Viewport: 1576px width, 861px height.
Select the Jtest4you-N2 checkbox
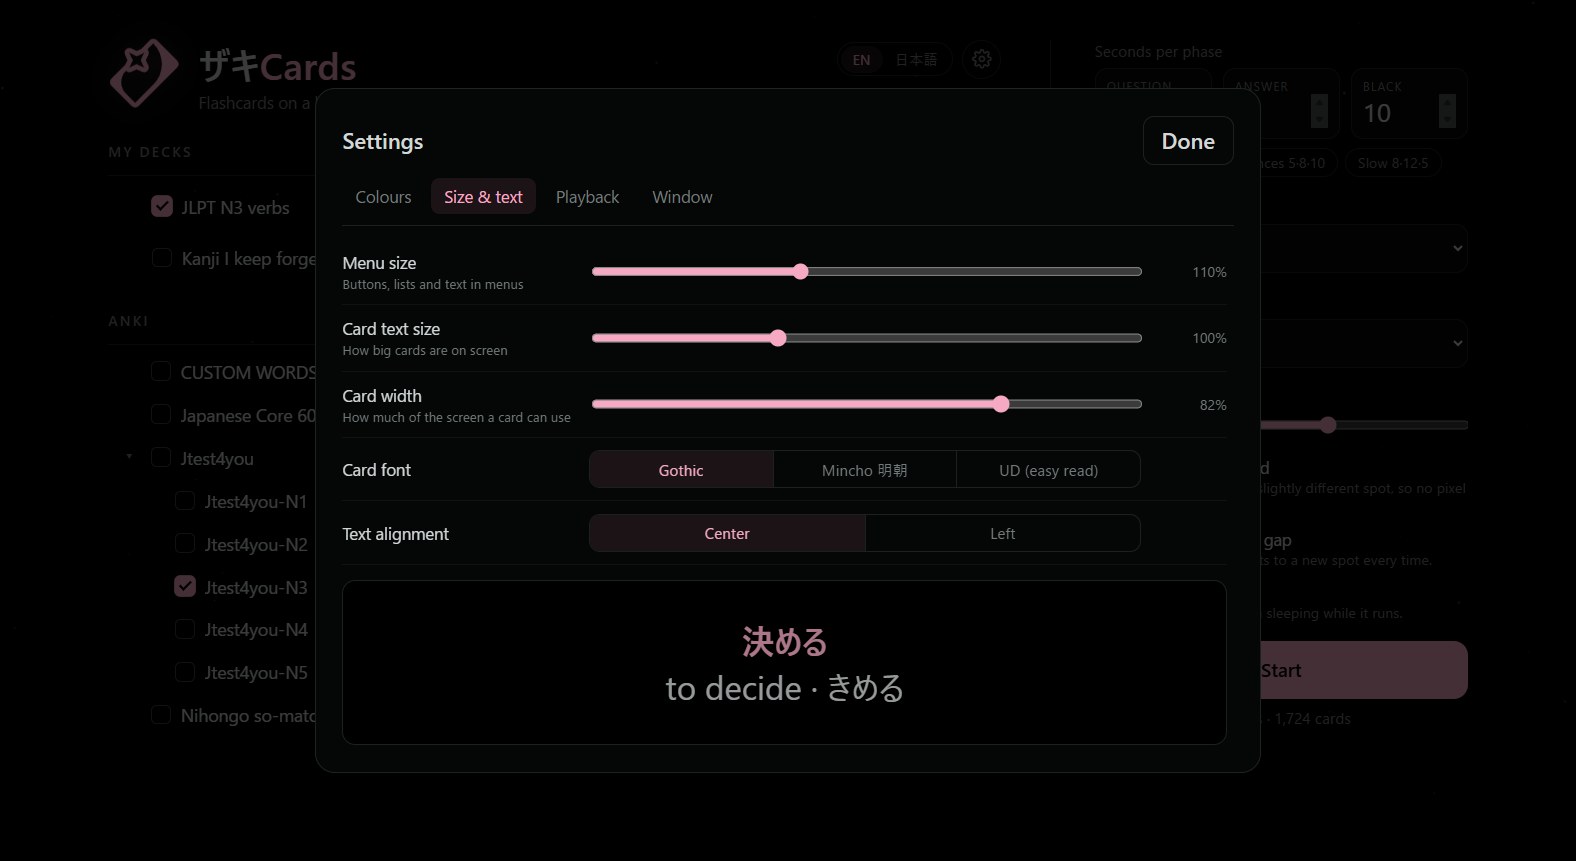click(x=185, y=543)
